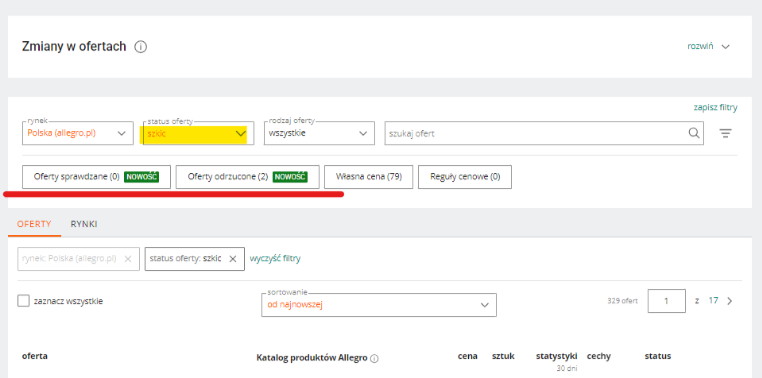Click the info icon beside Katalog produktów Allegro
The height and width of the screenshot is (378, 762).
coord(374,359)
